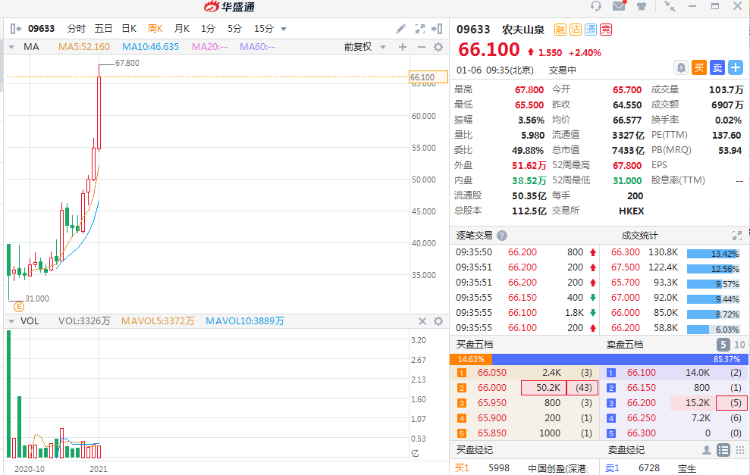
Task: Collapse the left sidebar panel toggle
Action: tap(12, 29)
